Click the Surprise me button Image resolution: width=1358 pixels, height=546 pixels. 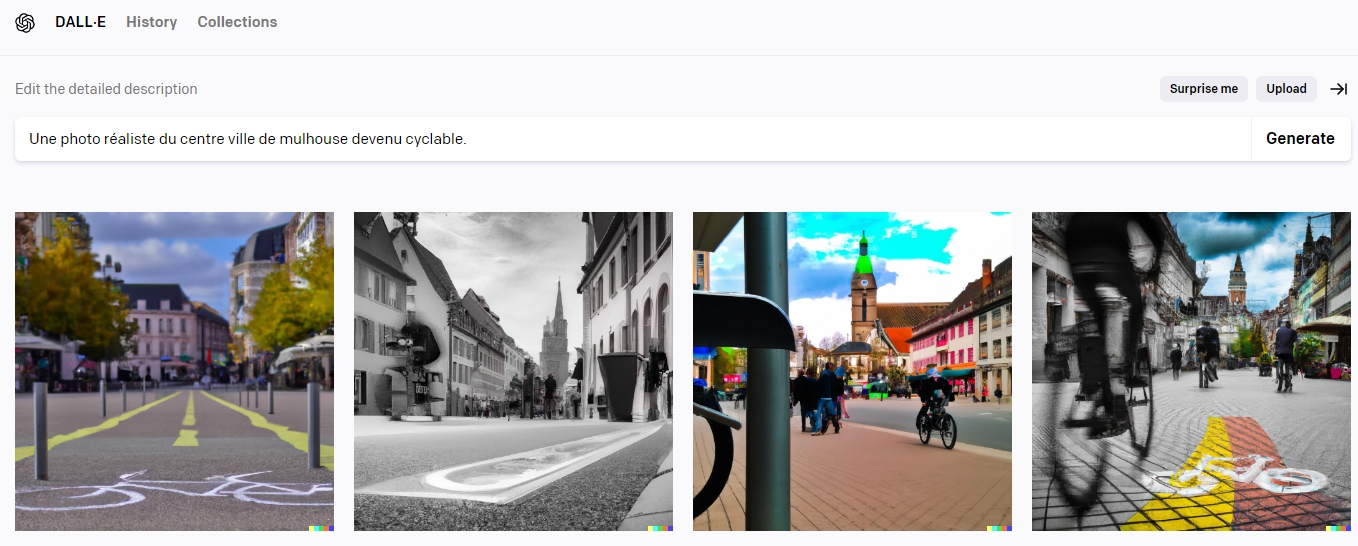tap(1204, 89)
